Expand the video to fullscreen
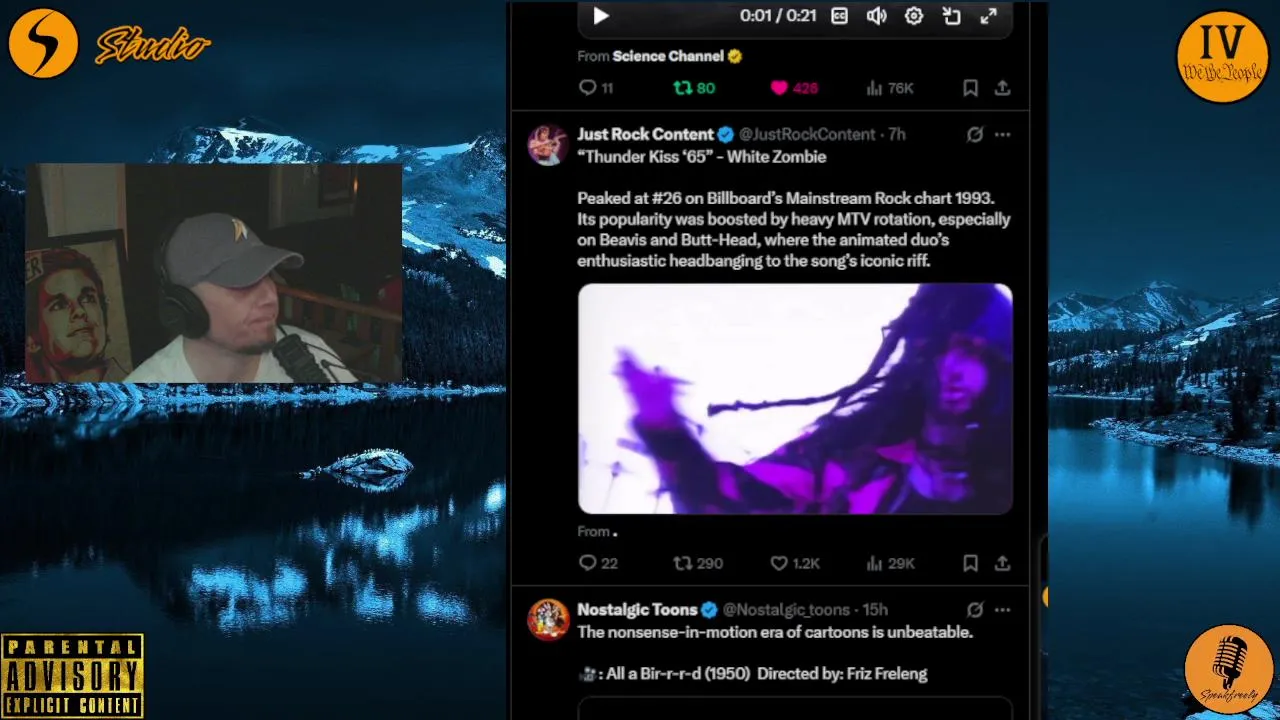This screenshot has width=1280, height=720. tap(988, 16)
